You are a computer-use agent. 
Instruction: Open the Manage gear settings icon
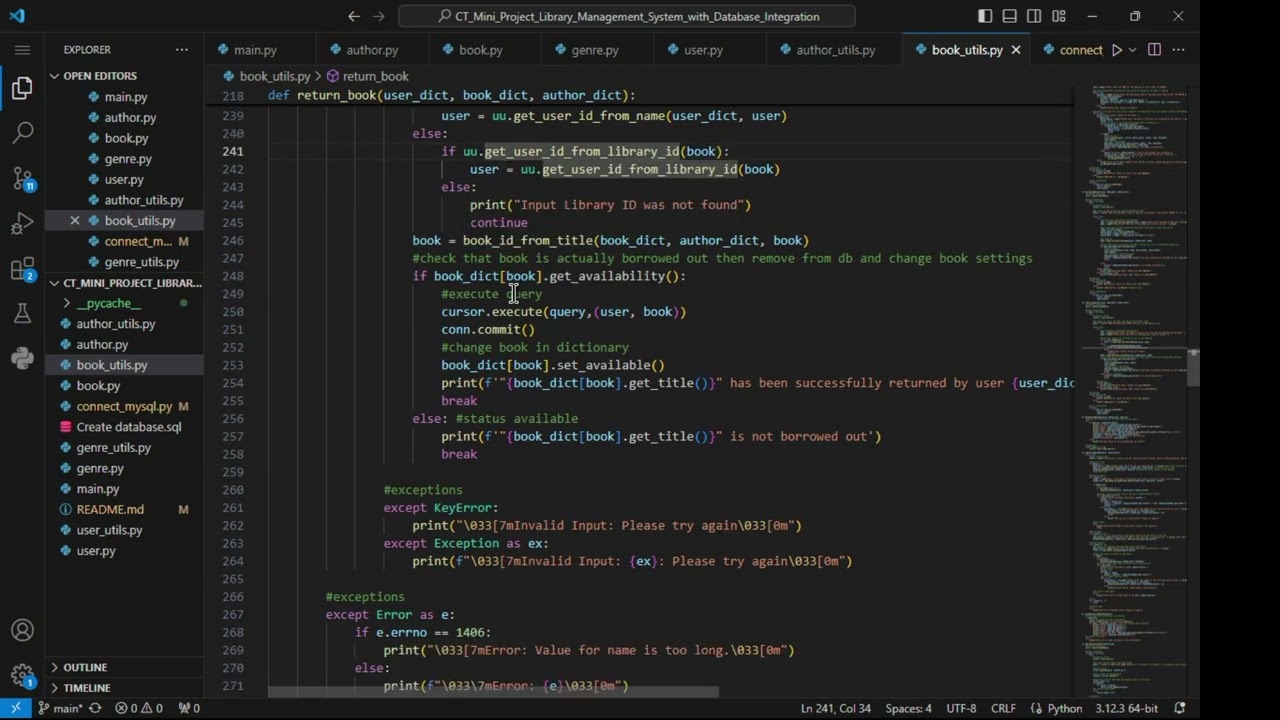(22, 675)
